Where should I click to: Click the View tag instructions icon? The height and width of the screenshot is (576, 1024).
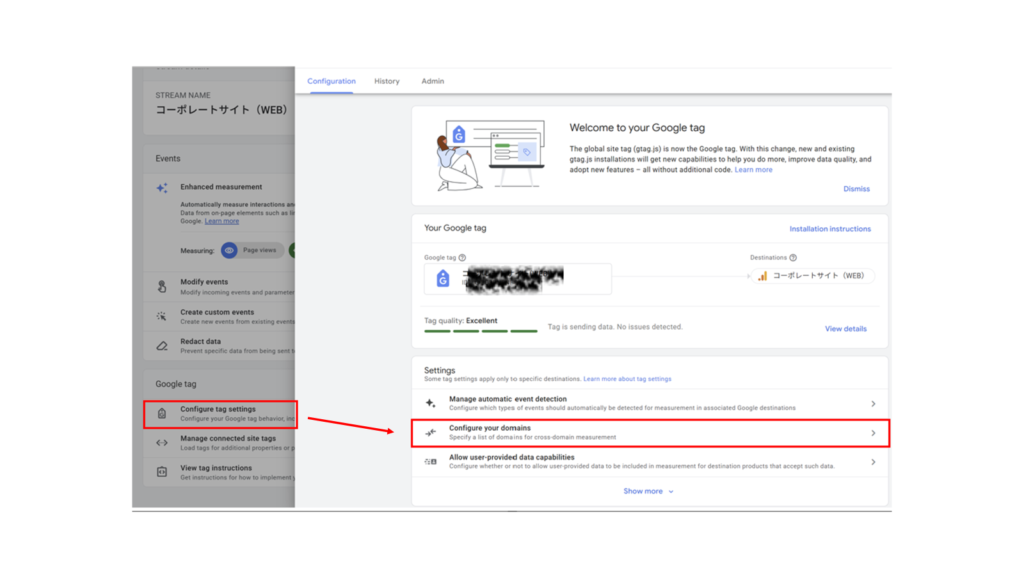(x=162, y=472)
